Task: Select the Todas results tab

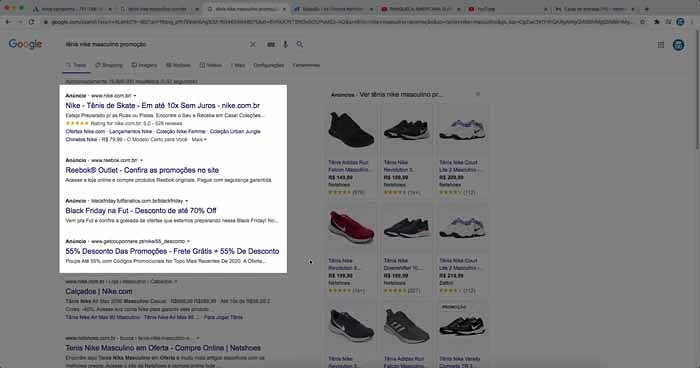Action: coord(76,65)
